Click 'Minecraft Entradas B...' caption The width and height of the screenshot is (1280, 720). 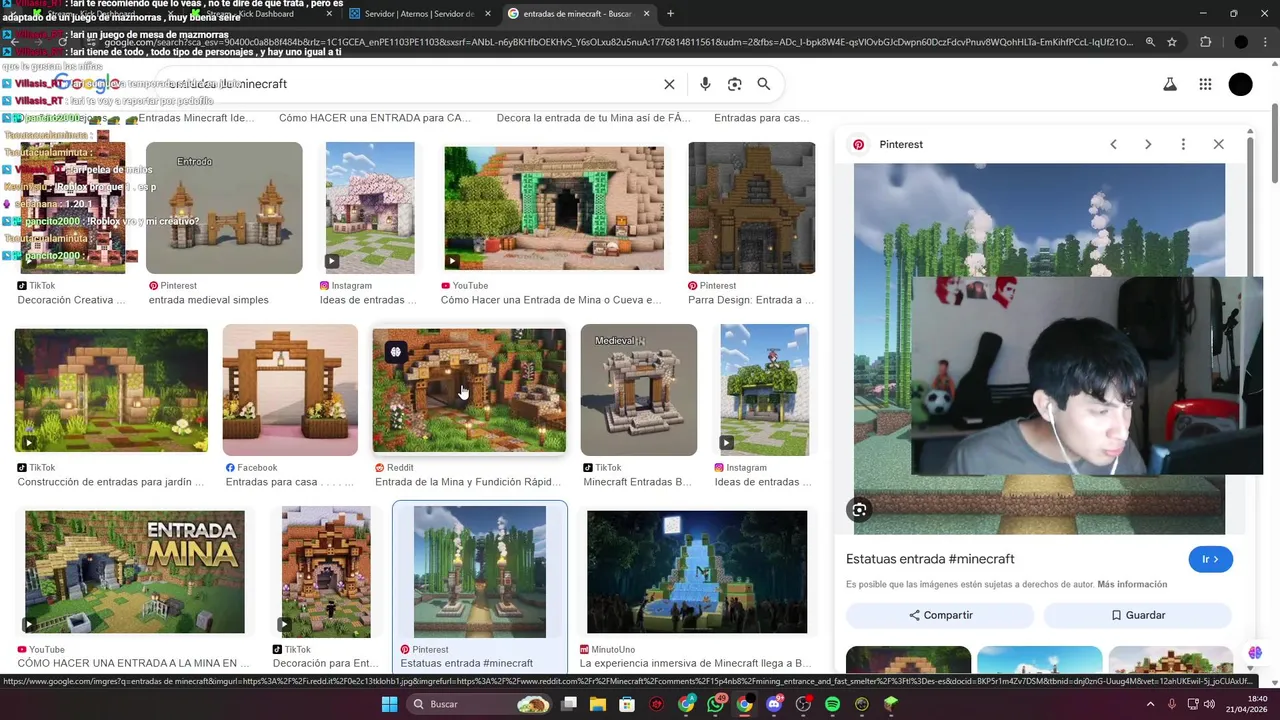click(x=638, y=482)
